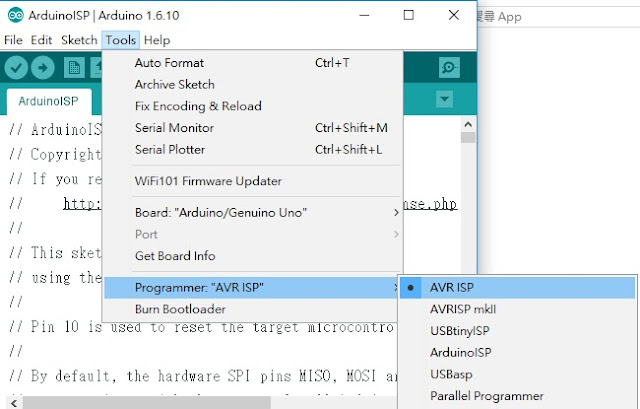
Task: Expand the Programmer "AVR ISP" submenu
Action: tap(253, 288)
